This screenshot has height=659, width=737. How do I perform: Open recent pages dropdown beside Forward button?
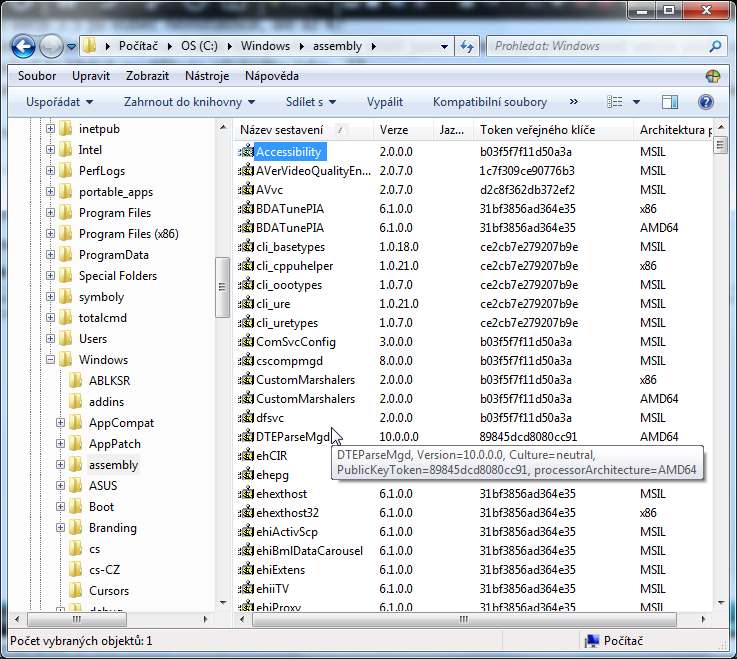point(71,47)
